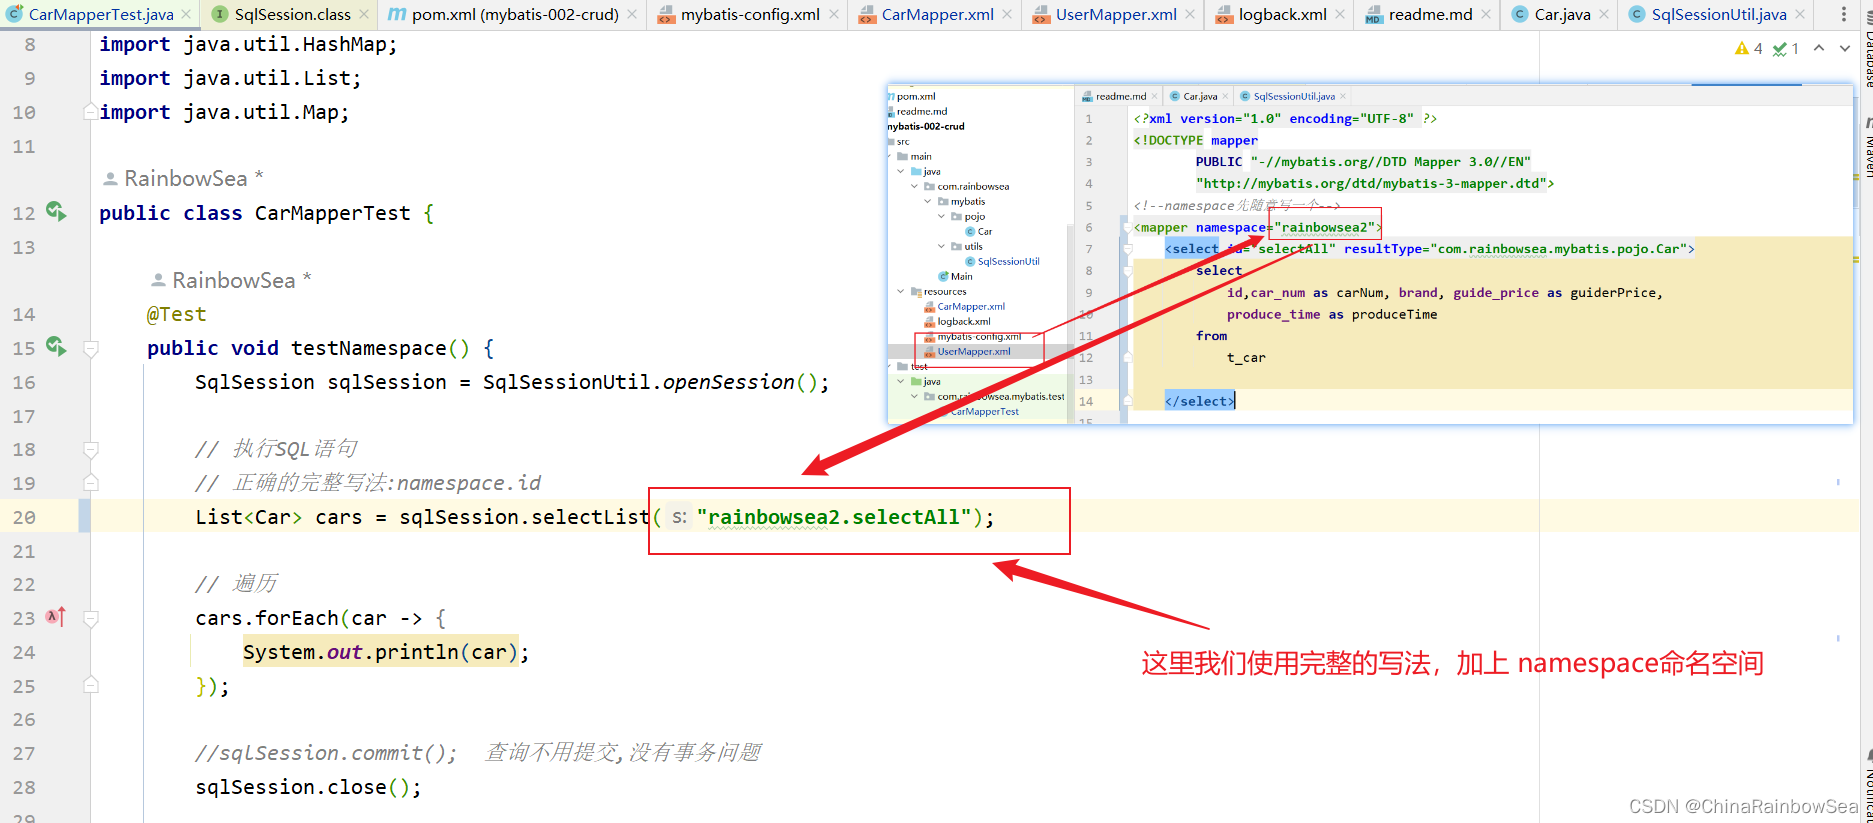Viewport: 1873px width, 823px height.
Task: Click line number 20 in the gutter
Action: 24,517
